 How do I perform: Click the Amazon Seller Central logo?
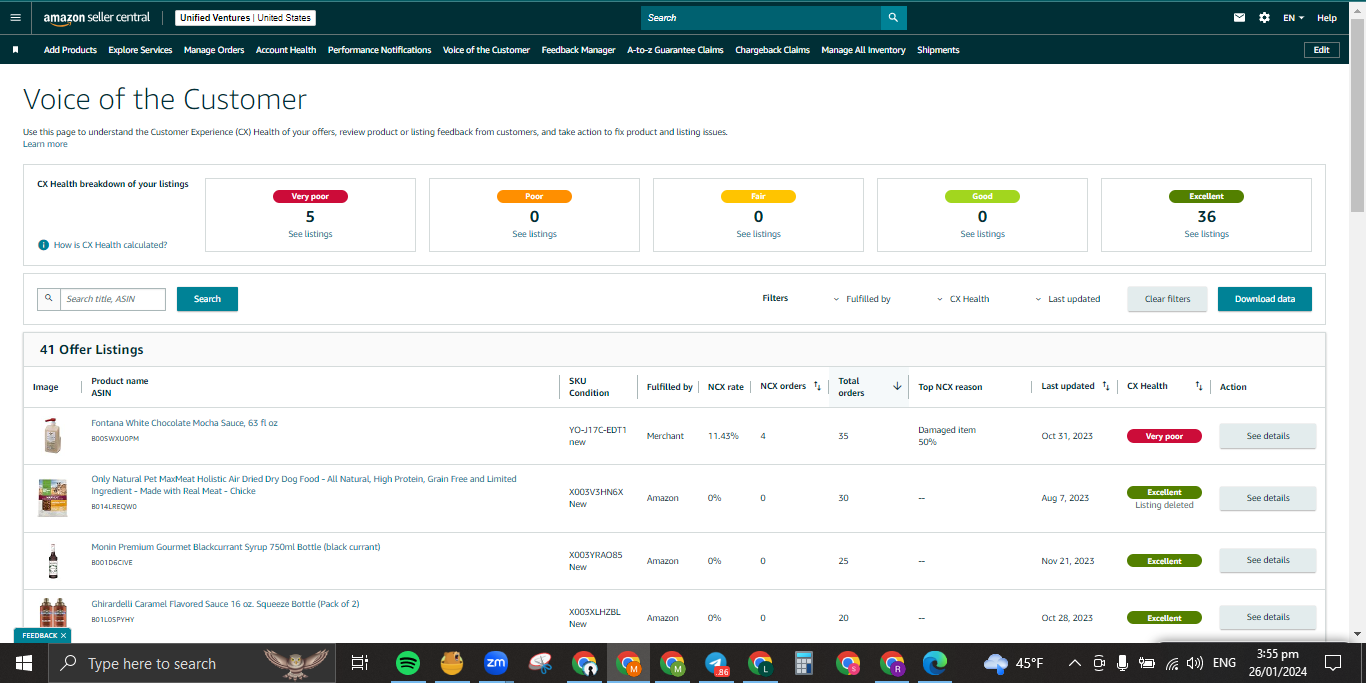(x=97, y=18)
